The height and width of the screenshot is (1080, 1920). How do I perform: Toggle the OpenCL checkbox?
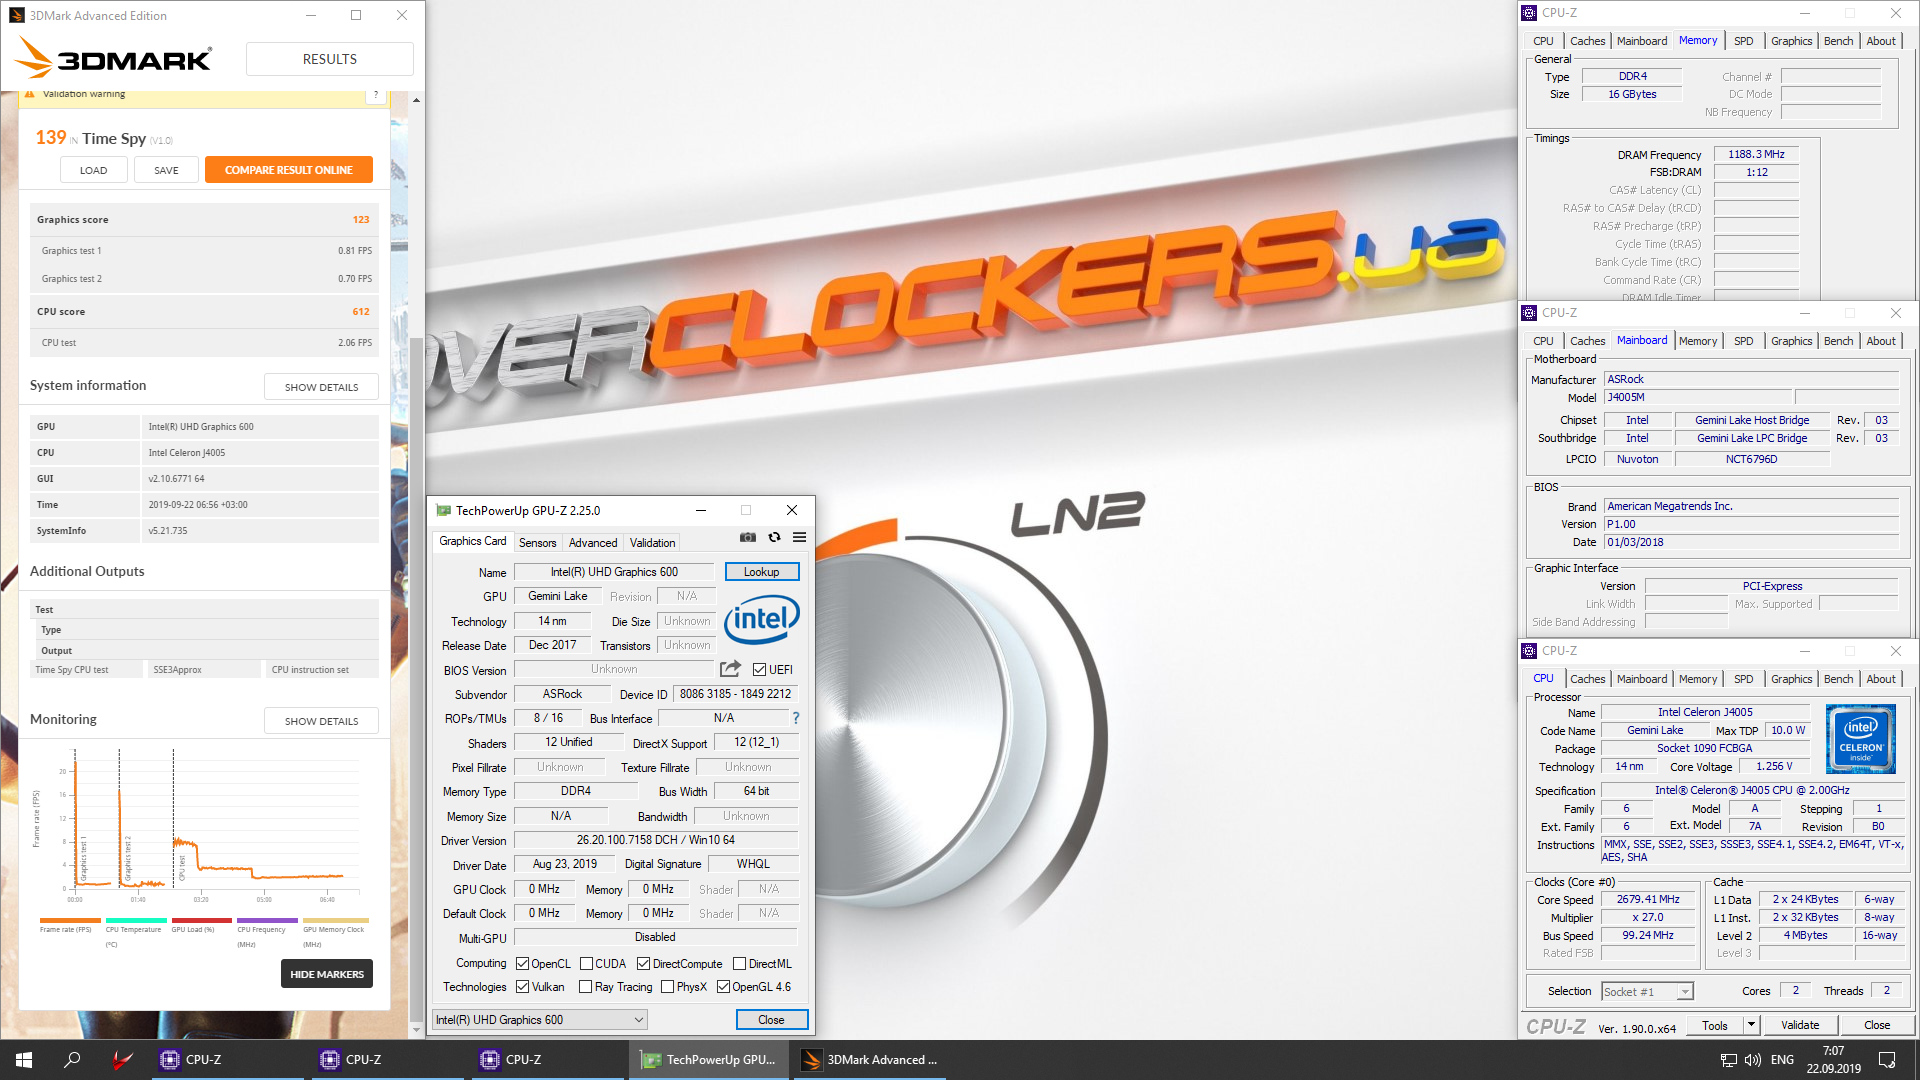(522, 964)
